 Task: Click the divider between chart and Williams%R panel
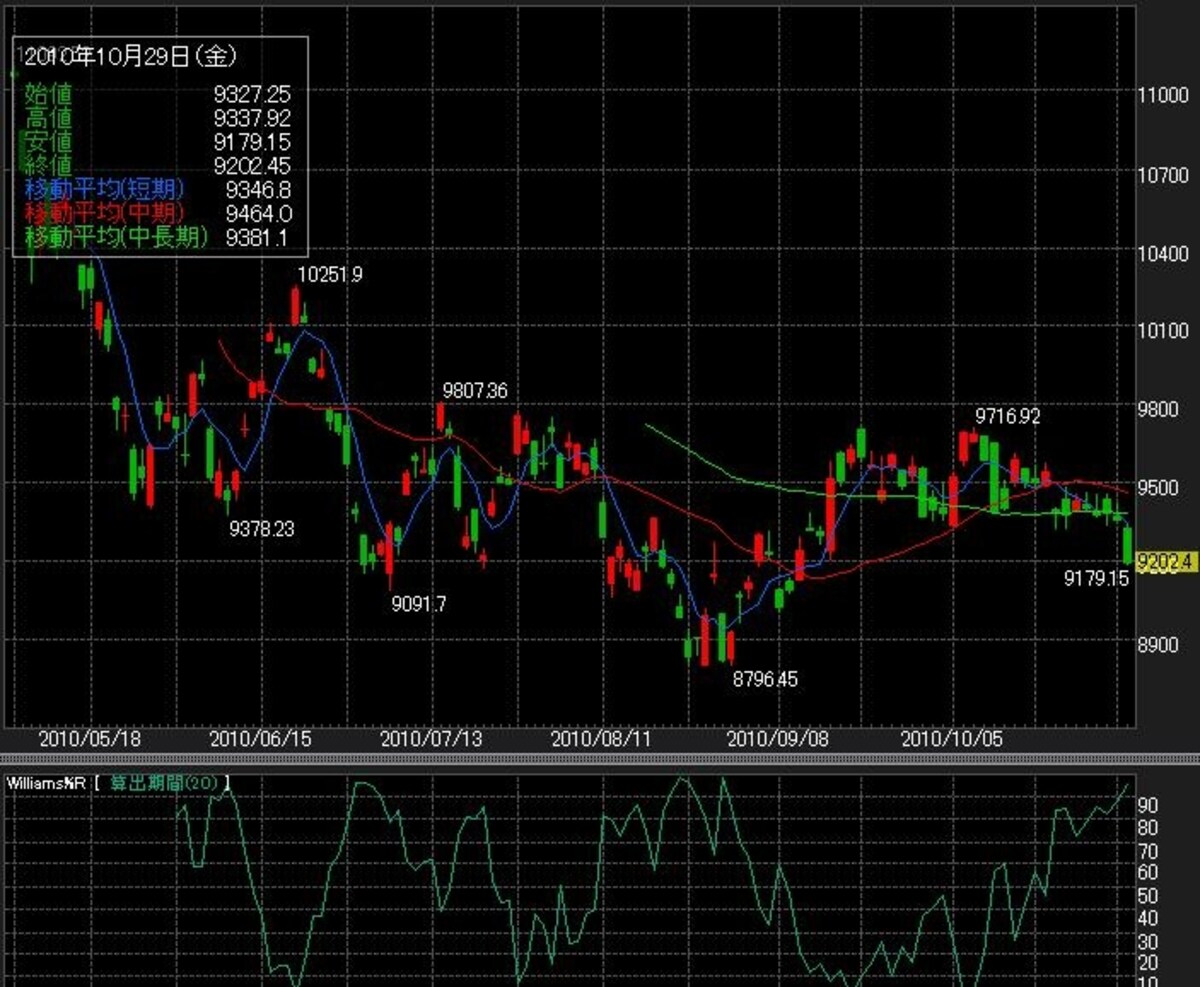600,759
